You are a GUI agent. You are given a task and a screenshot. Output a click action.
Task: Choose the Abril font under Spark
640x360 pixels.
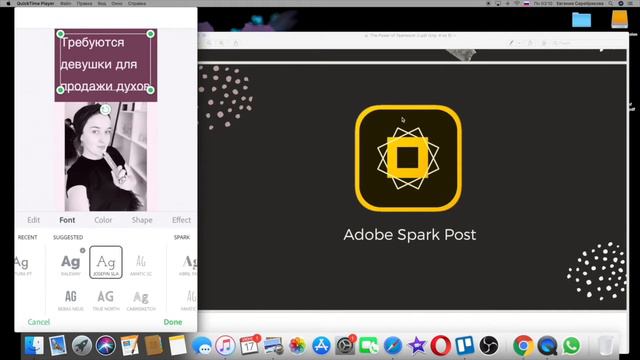188,264
